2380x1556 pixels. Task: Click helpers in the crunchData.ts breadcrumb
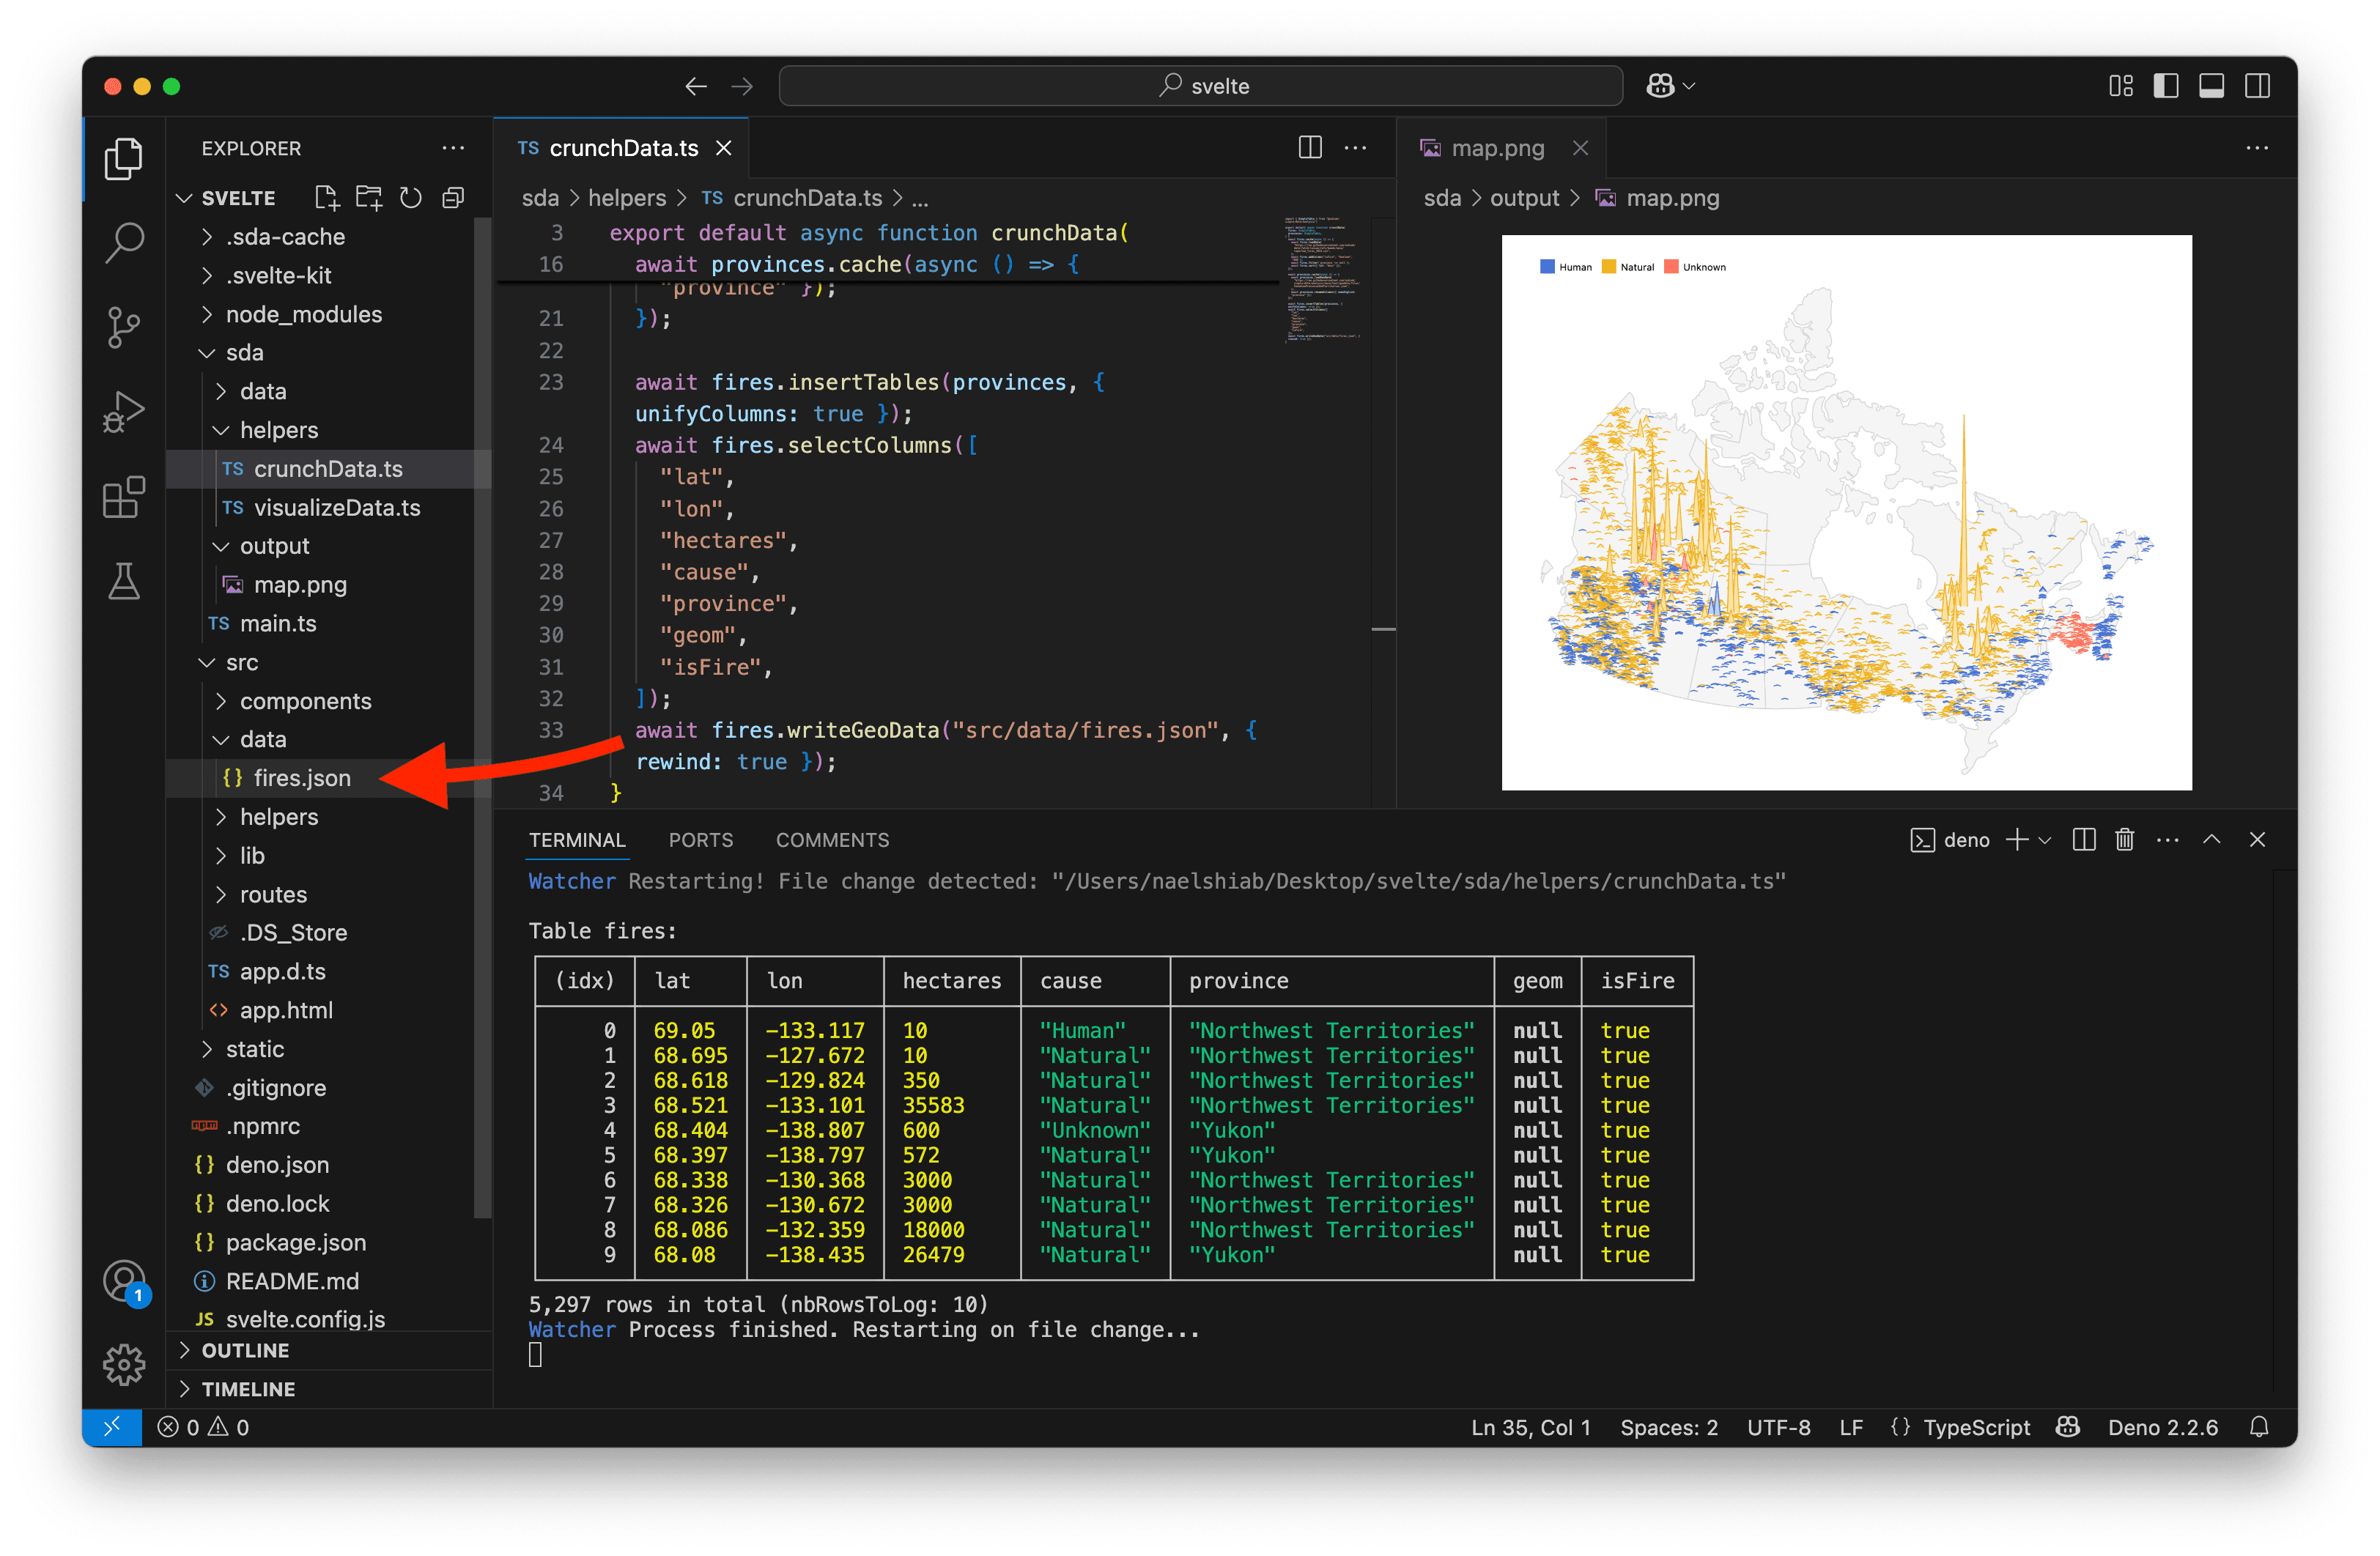coord(627,198)
